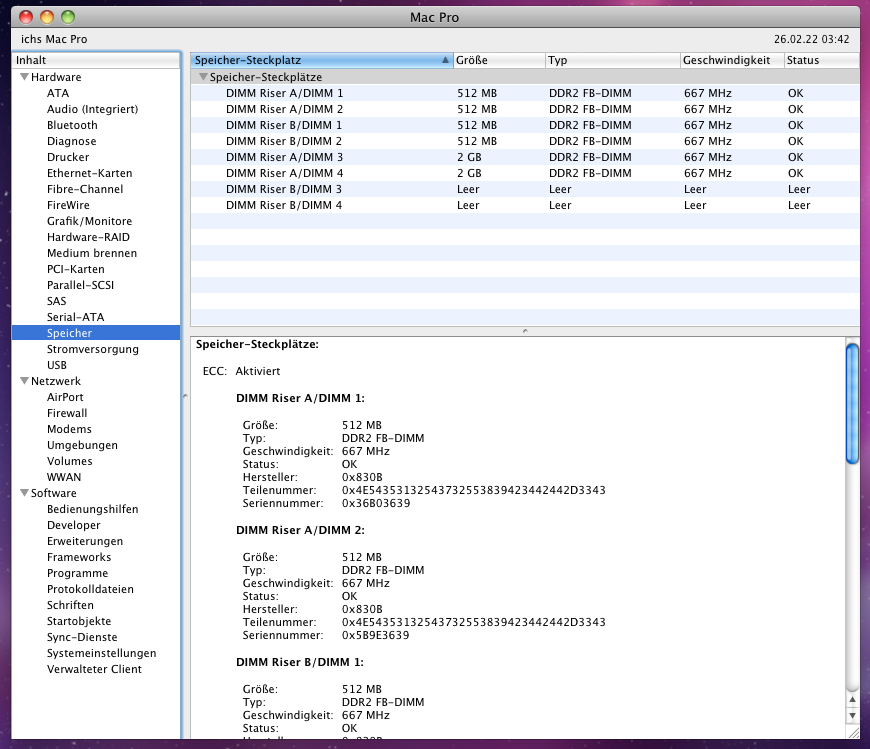Open the Programme section
This screenshot has height=749, width=870.
[x=77, y=573]
